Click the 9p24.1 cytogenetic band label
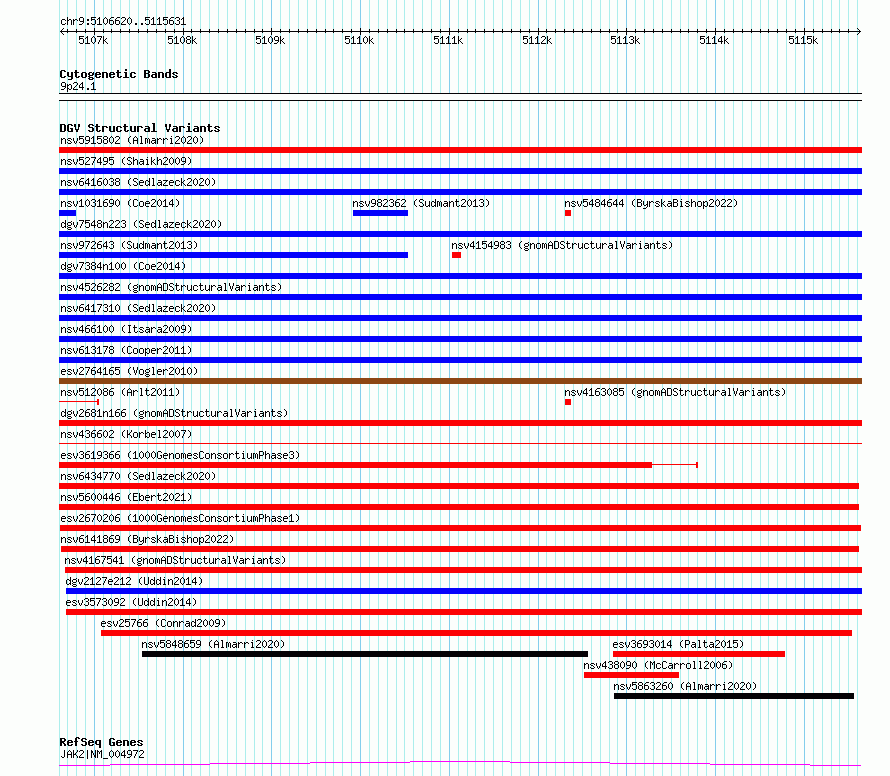Viewport: 890px width, 776px height. click(78, 86)
